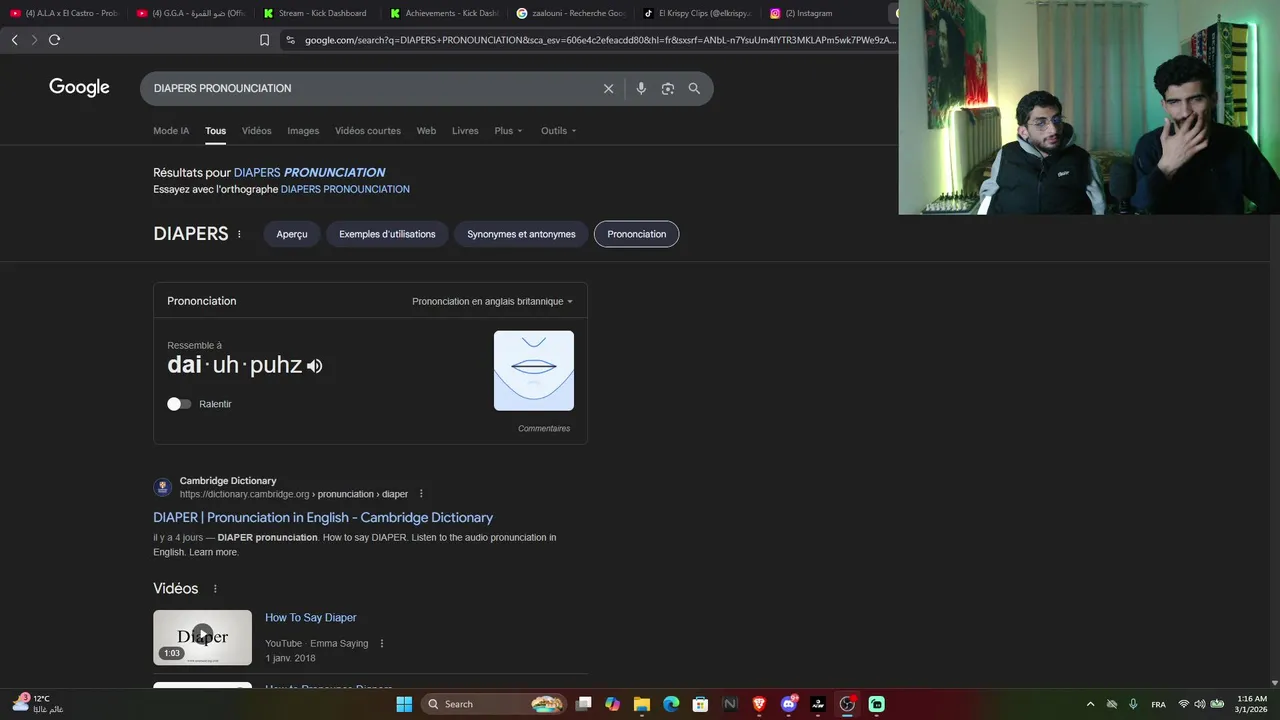
Task: Open OBS Studio from the taskbar
Action: (x=847, y=704)
